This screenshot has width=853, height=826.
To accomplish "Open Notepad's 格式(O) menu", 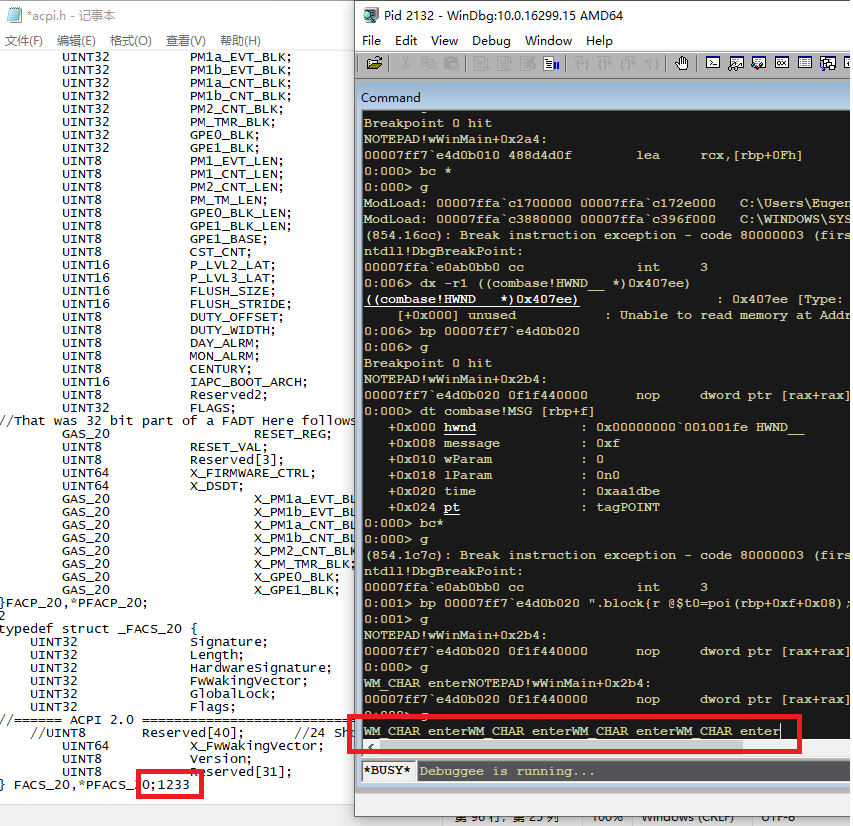I will pos(130,41).
